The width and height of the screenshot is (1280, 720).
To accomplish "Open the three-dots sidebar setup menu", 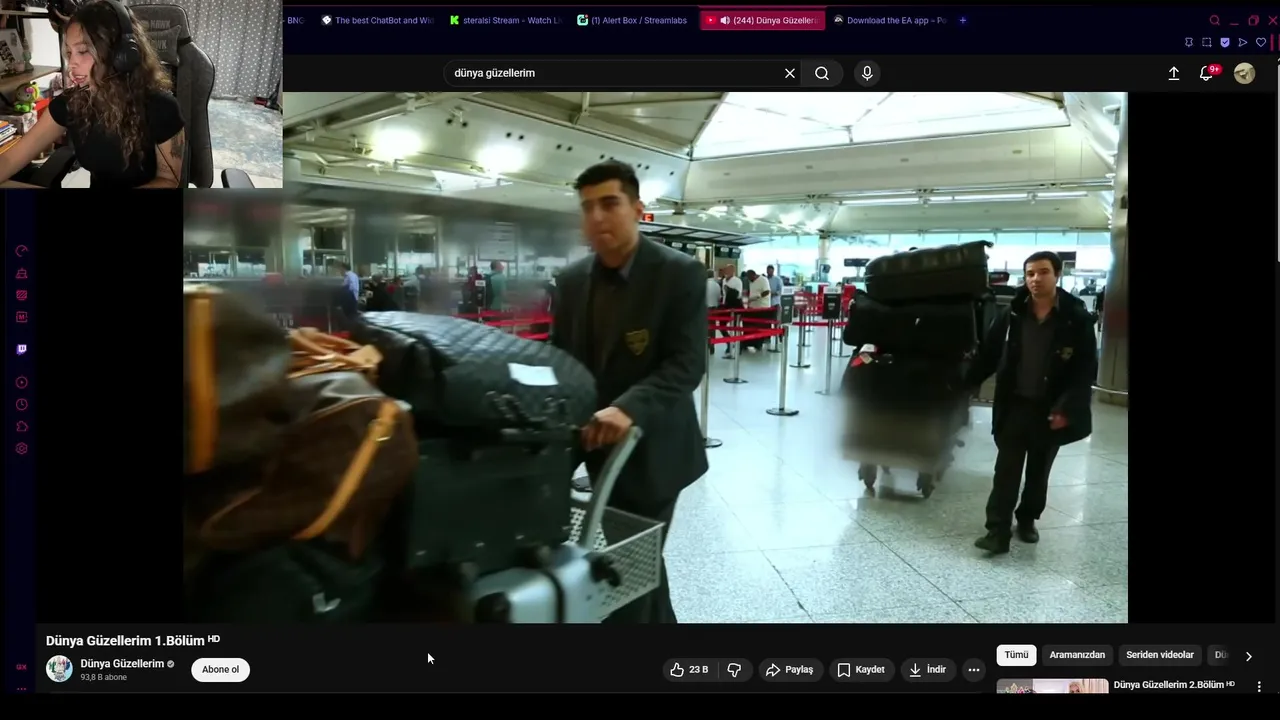I will click(21, 688).
